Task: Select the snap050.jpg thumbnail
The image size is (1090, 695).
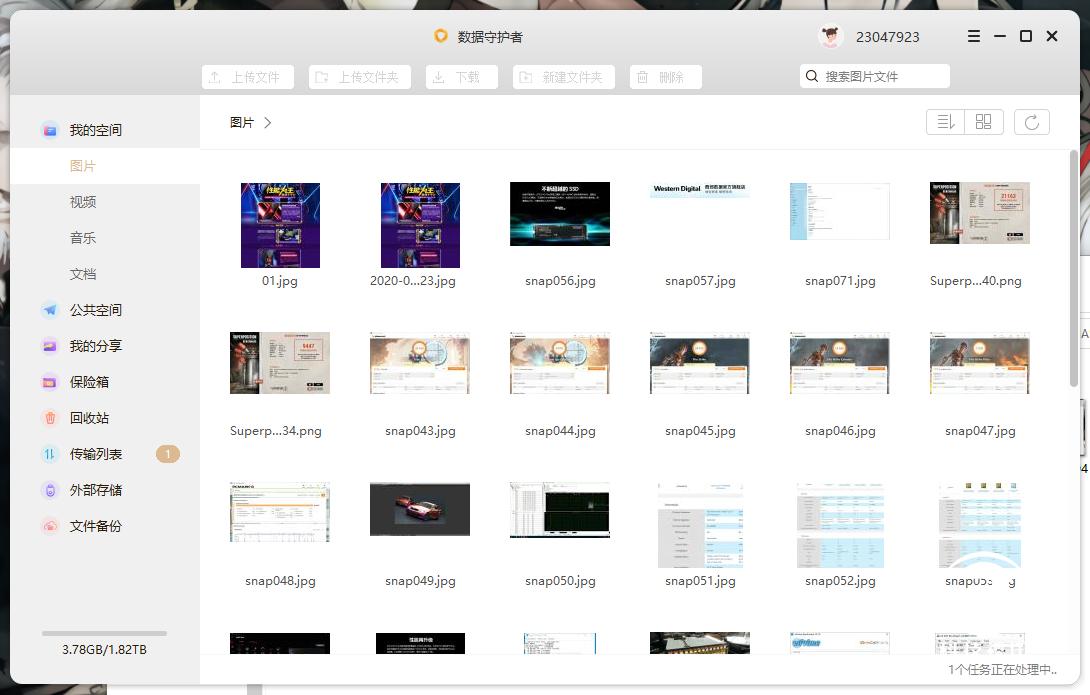Action: click(x=560, y=510)
